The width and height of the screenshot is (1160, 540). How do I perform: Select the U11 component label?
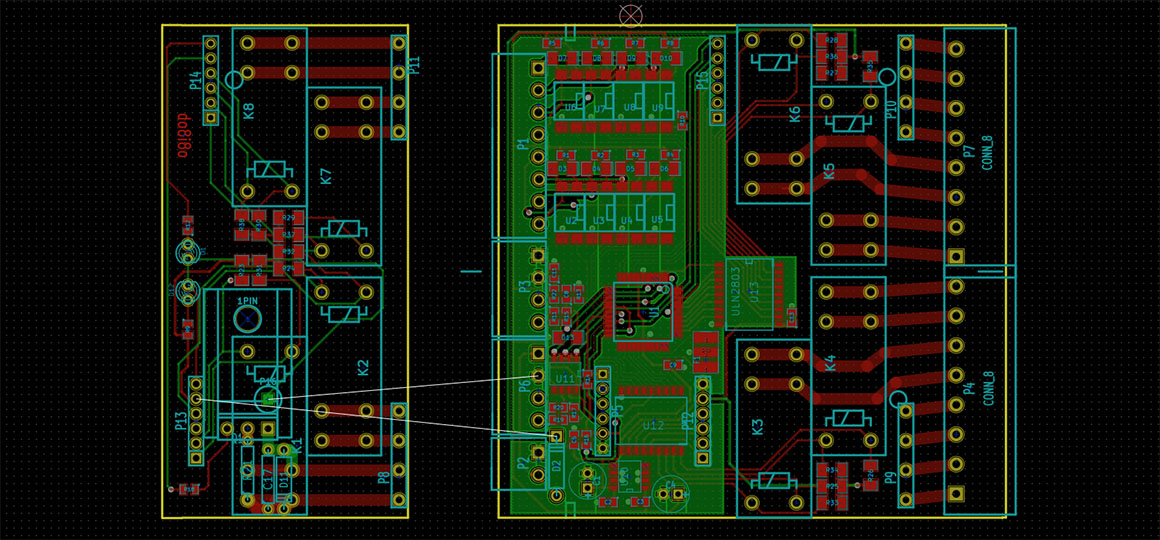tap(564, 378)
